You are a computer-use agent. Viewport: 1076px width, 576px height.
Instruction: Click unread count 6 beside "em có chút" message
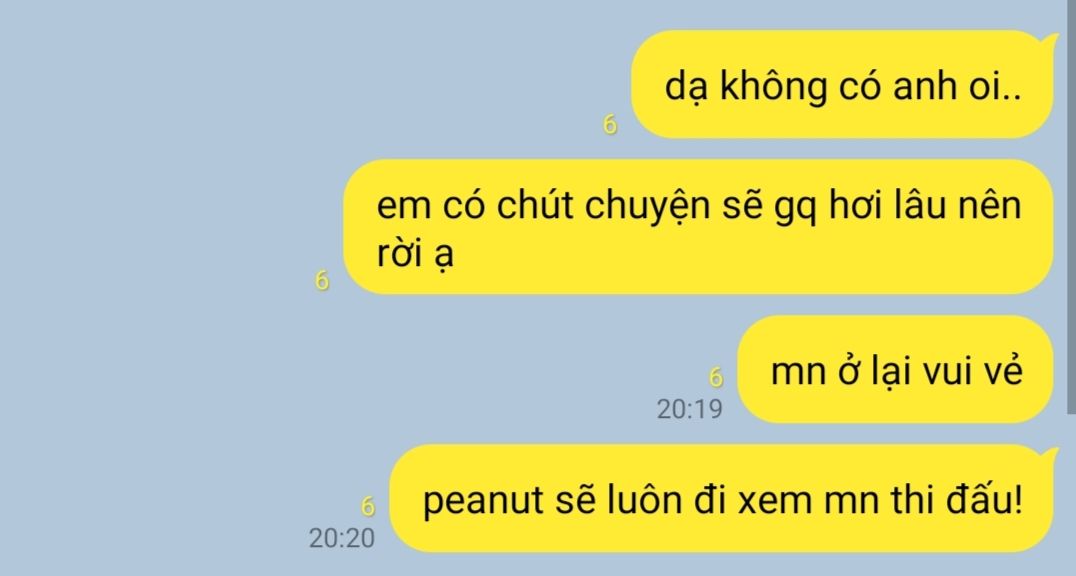[x=322, y=281]
